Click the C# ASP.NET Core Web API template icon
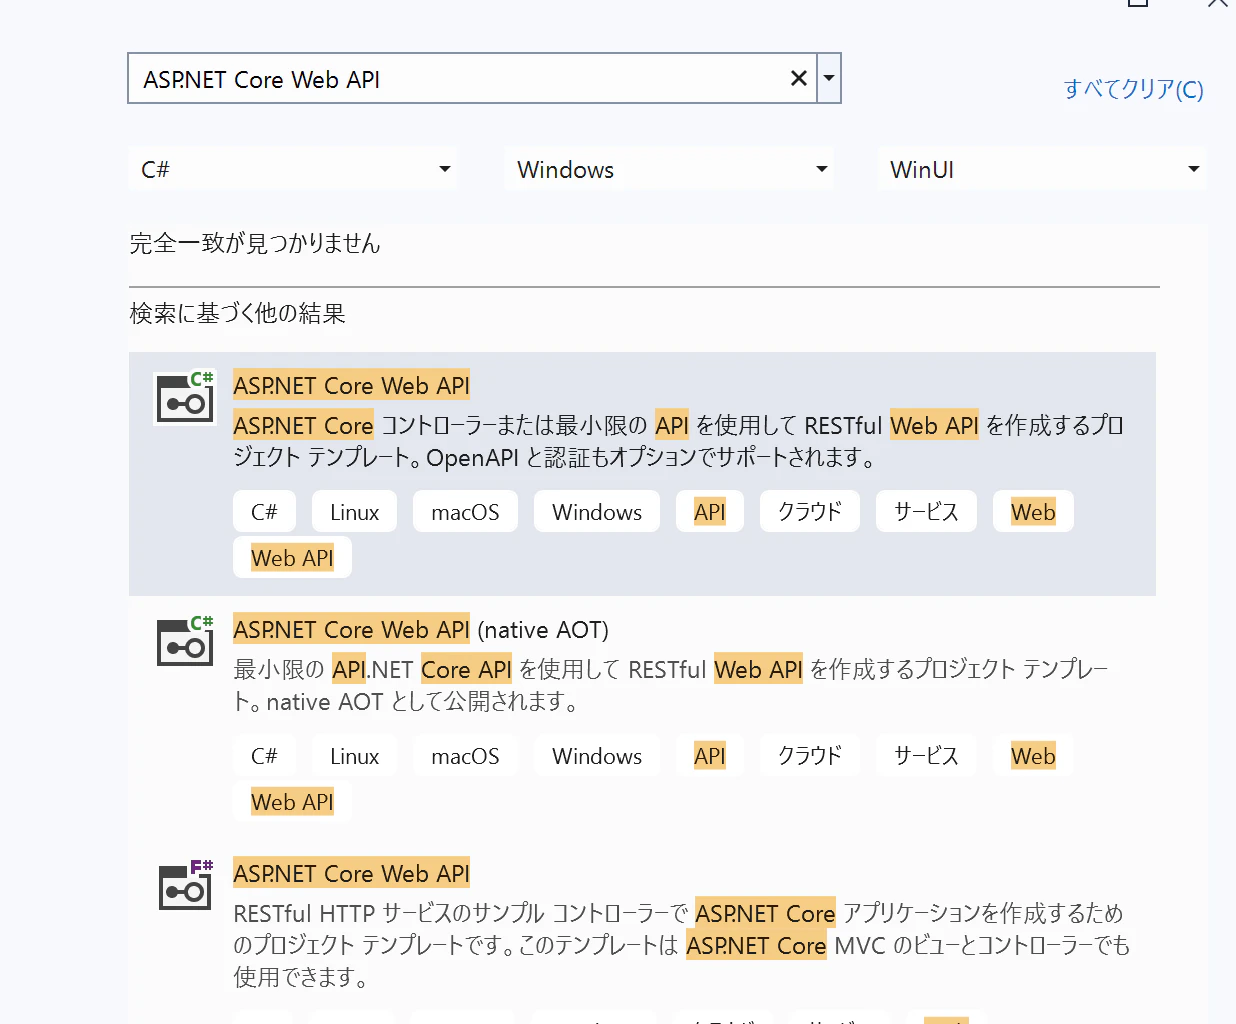This screenshot has width=1236, height=1024. [185, 397]
